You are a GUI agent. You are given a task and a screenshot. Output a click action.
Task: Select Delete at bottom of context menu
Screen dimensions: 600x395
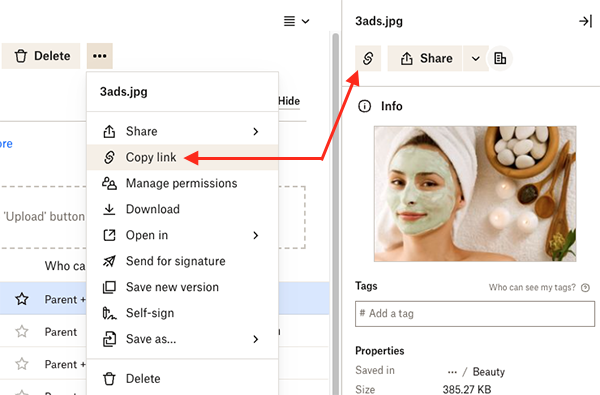coord(183,379)
